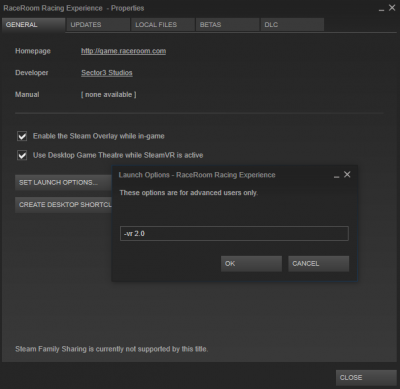Image resolution: width=400 pixels, height=389 pixels.
Task: Click the 'Homepage' label
Action: click(33, 51)
